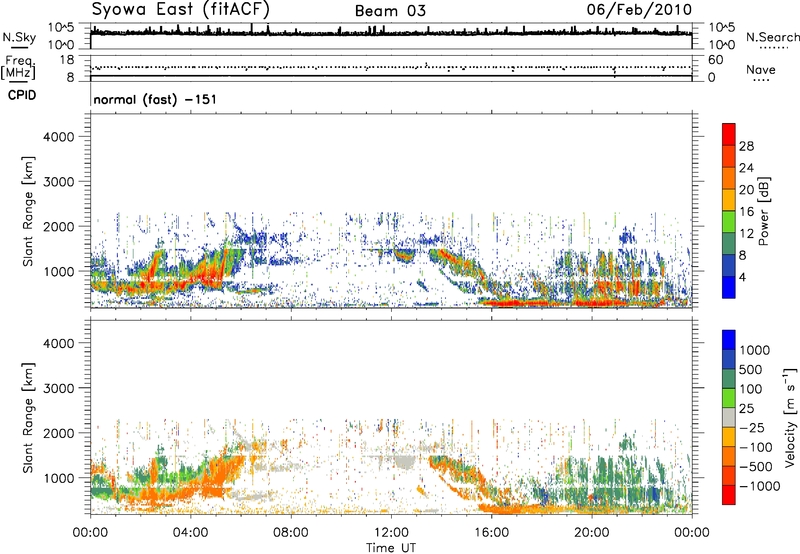Click the '20' label on Power colorbar
Screen dimensions: 800x554
click(x=746, y=190)
